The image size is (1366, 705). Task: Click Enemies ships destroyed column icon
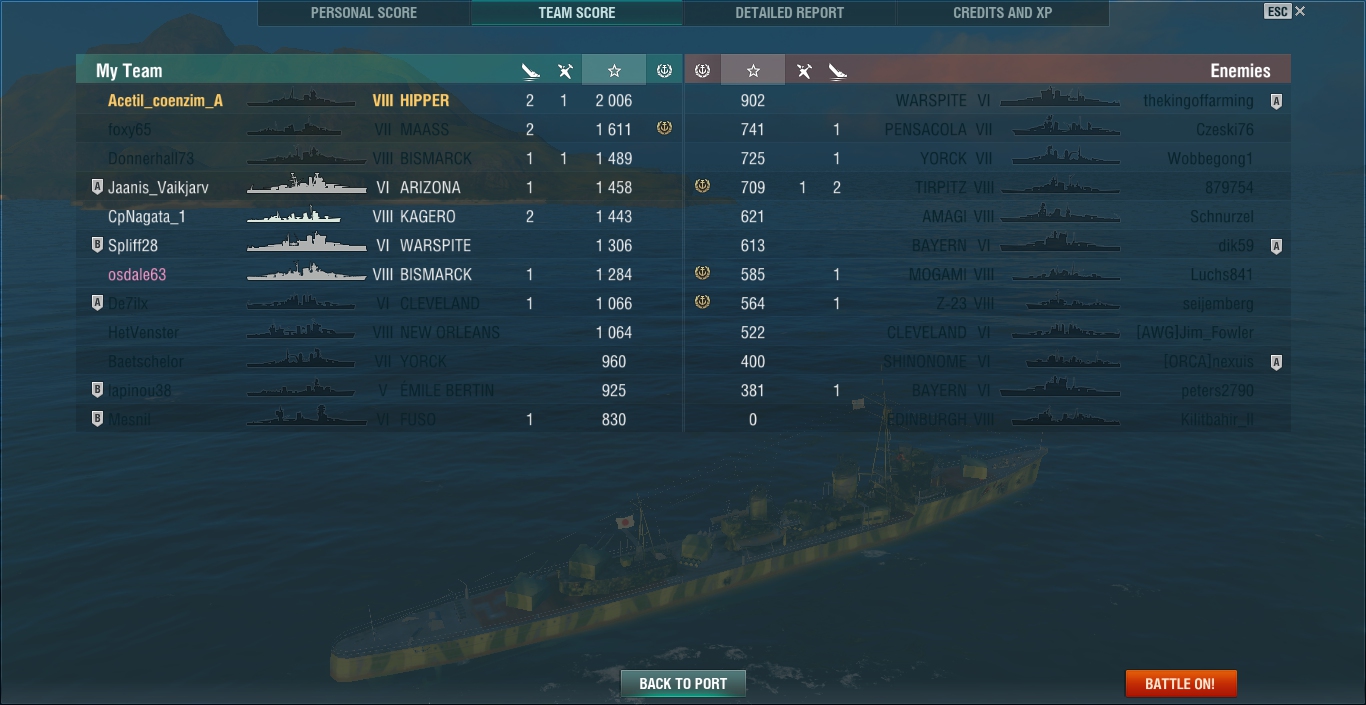(838, 71)
